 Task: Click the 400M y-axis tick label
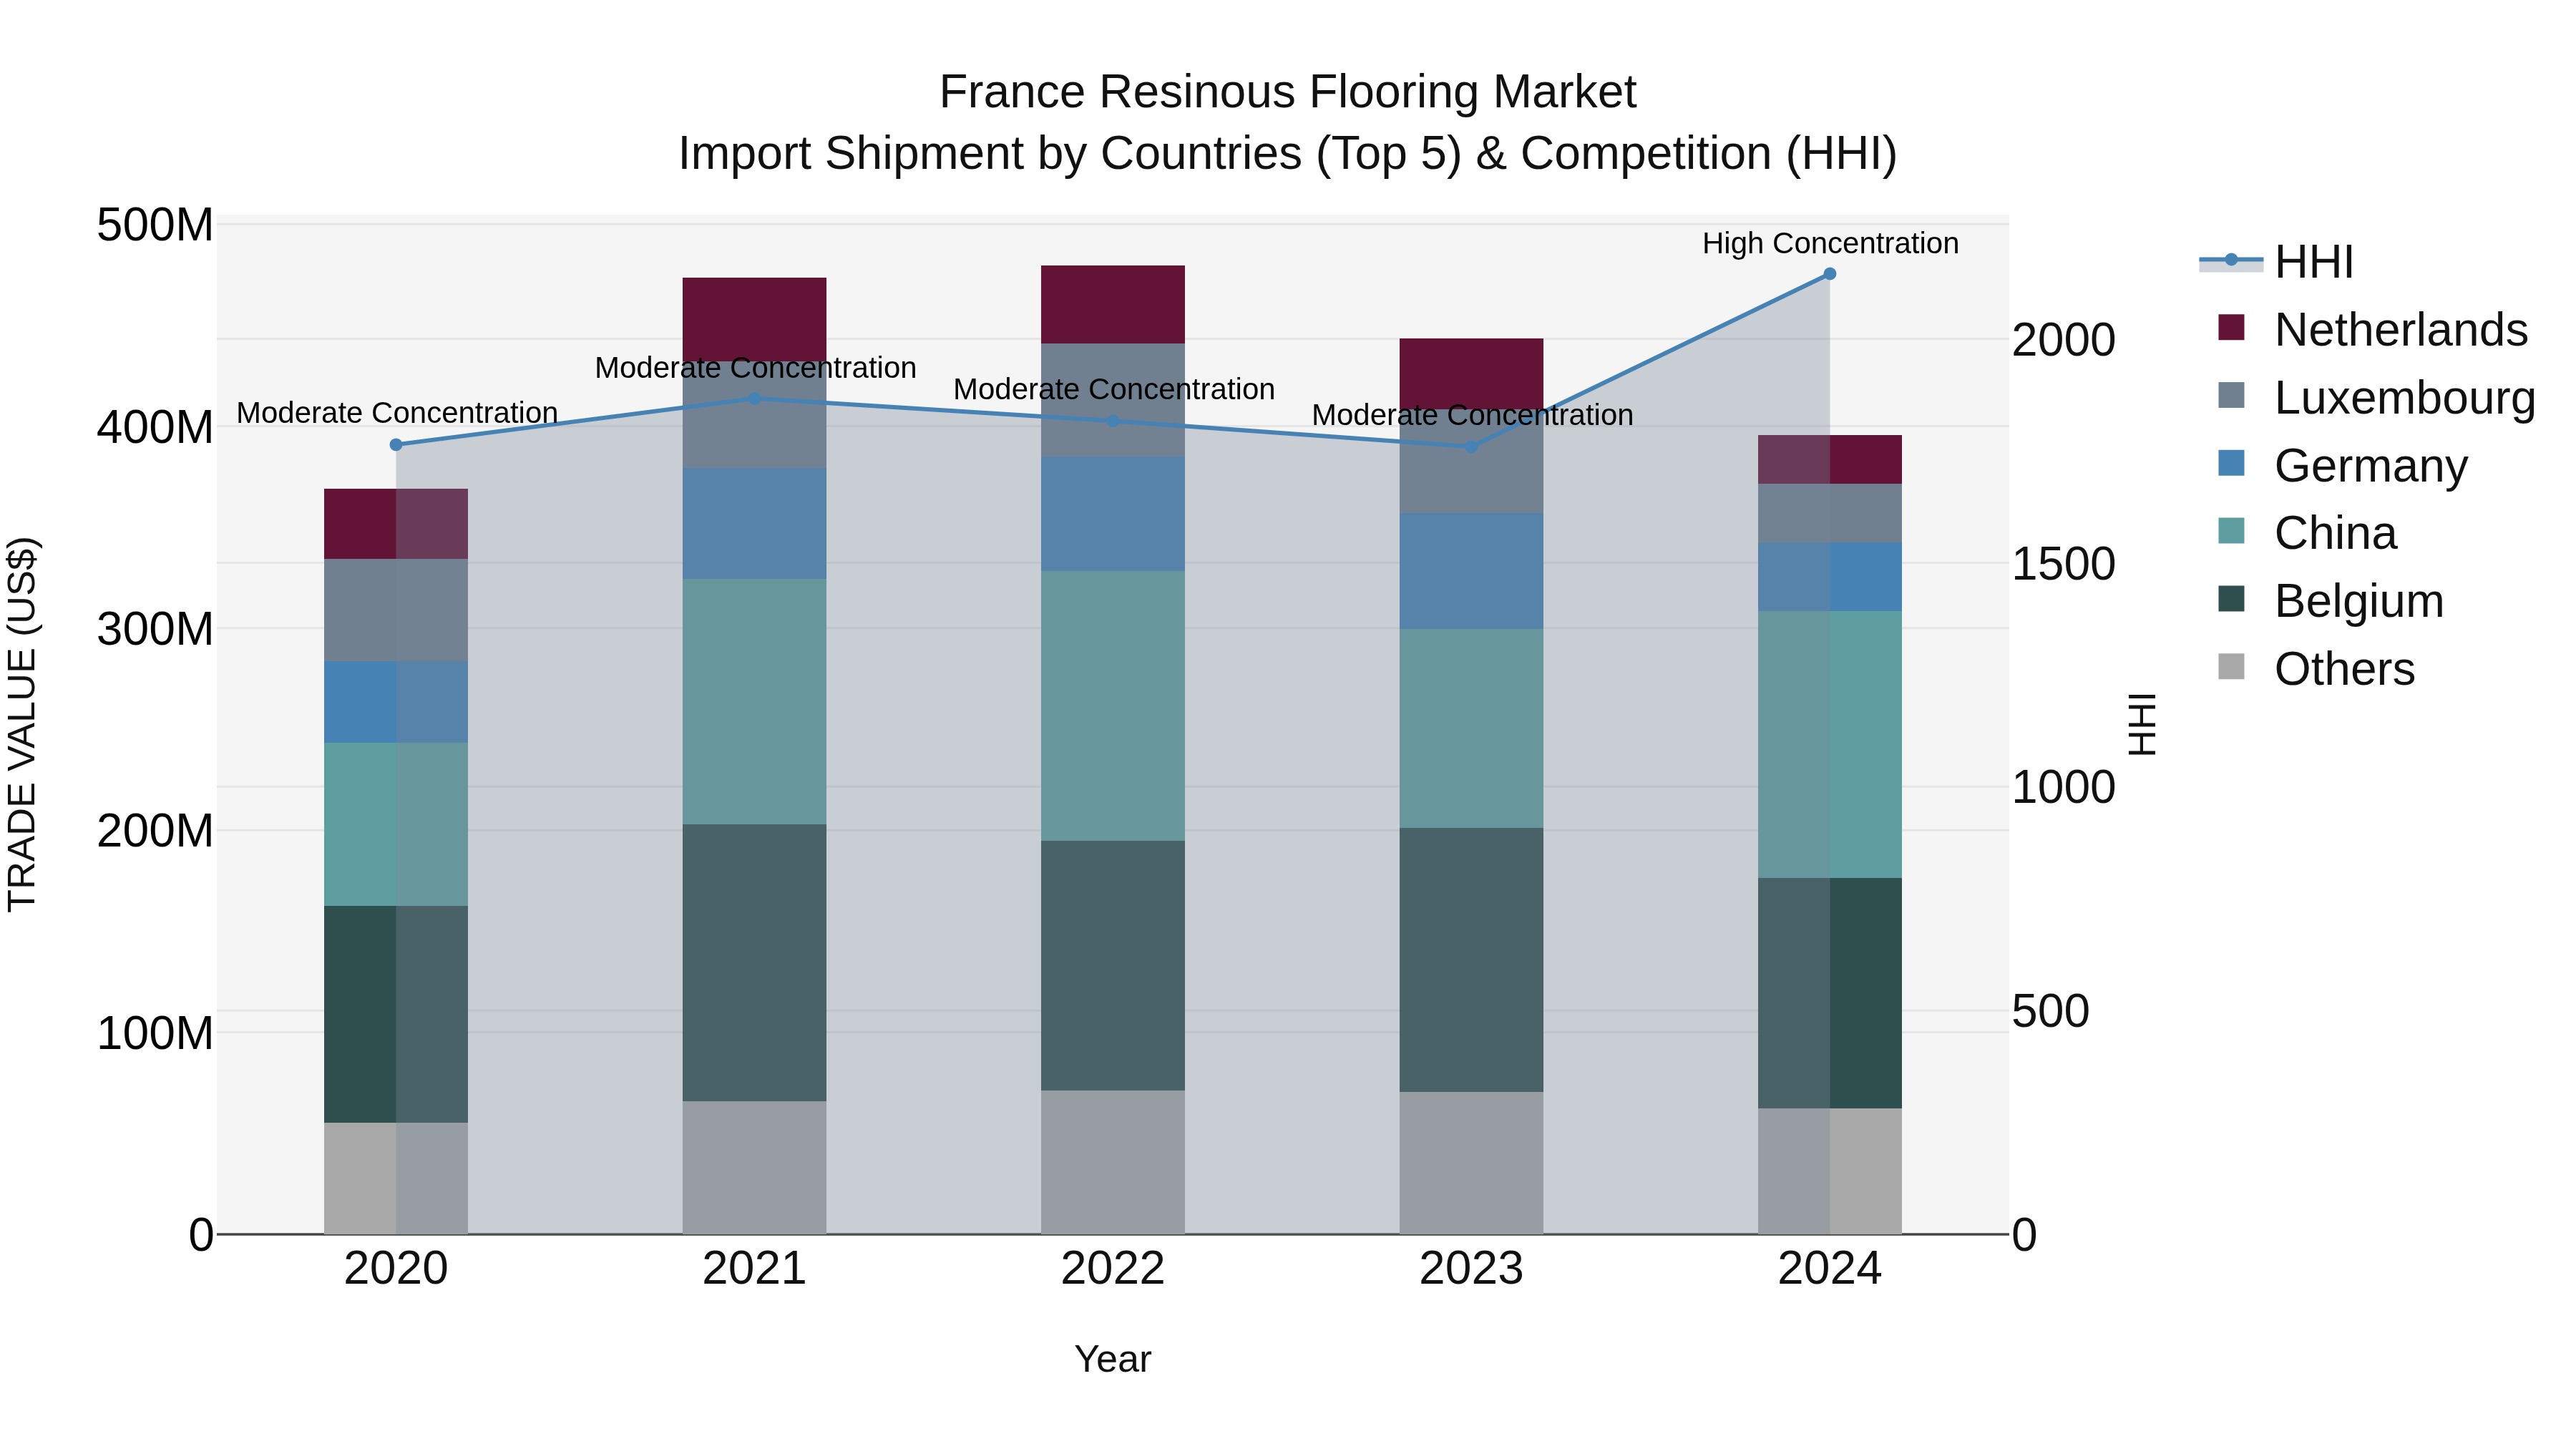[155, 427]
